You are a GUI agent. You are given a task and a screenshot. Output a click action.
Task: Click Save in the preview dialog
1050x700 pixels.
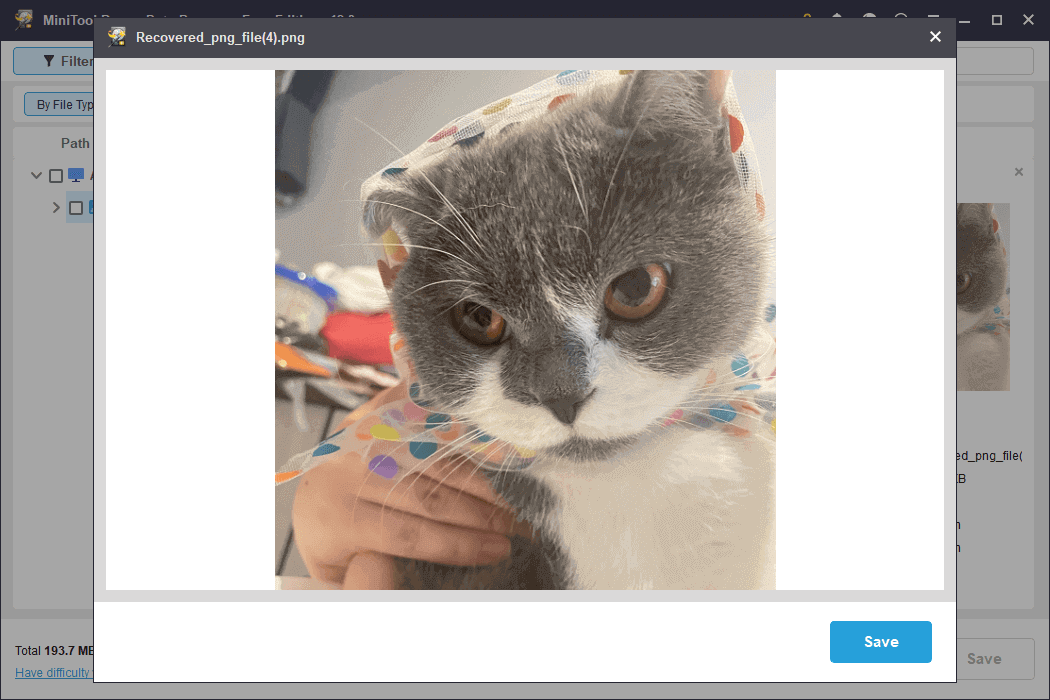pyautogui.click(x=880, y=641)
